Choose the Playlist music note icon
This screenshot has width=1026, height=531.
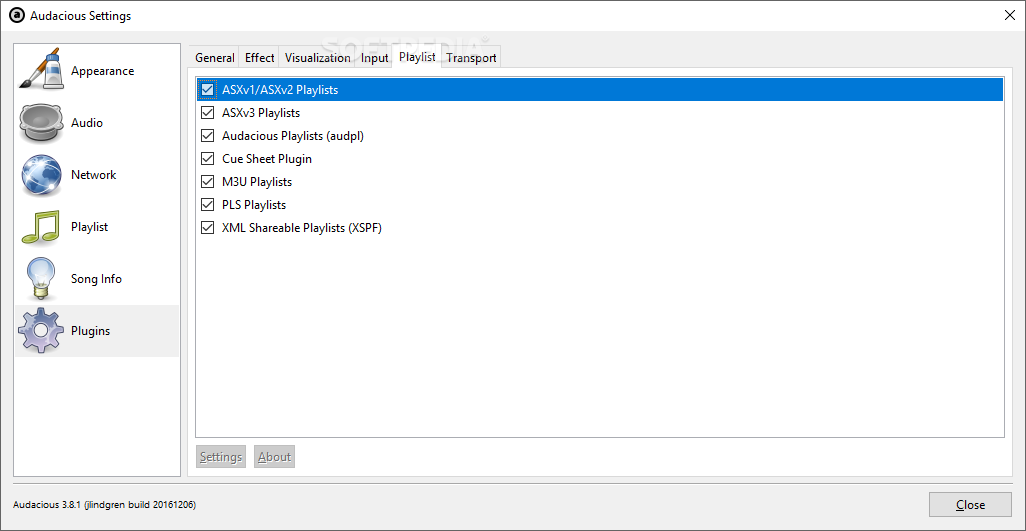(x=41, y=227)
